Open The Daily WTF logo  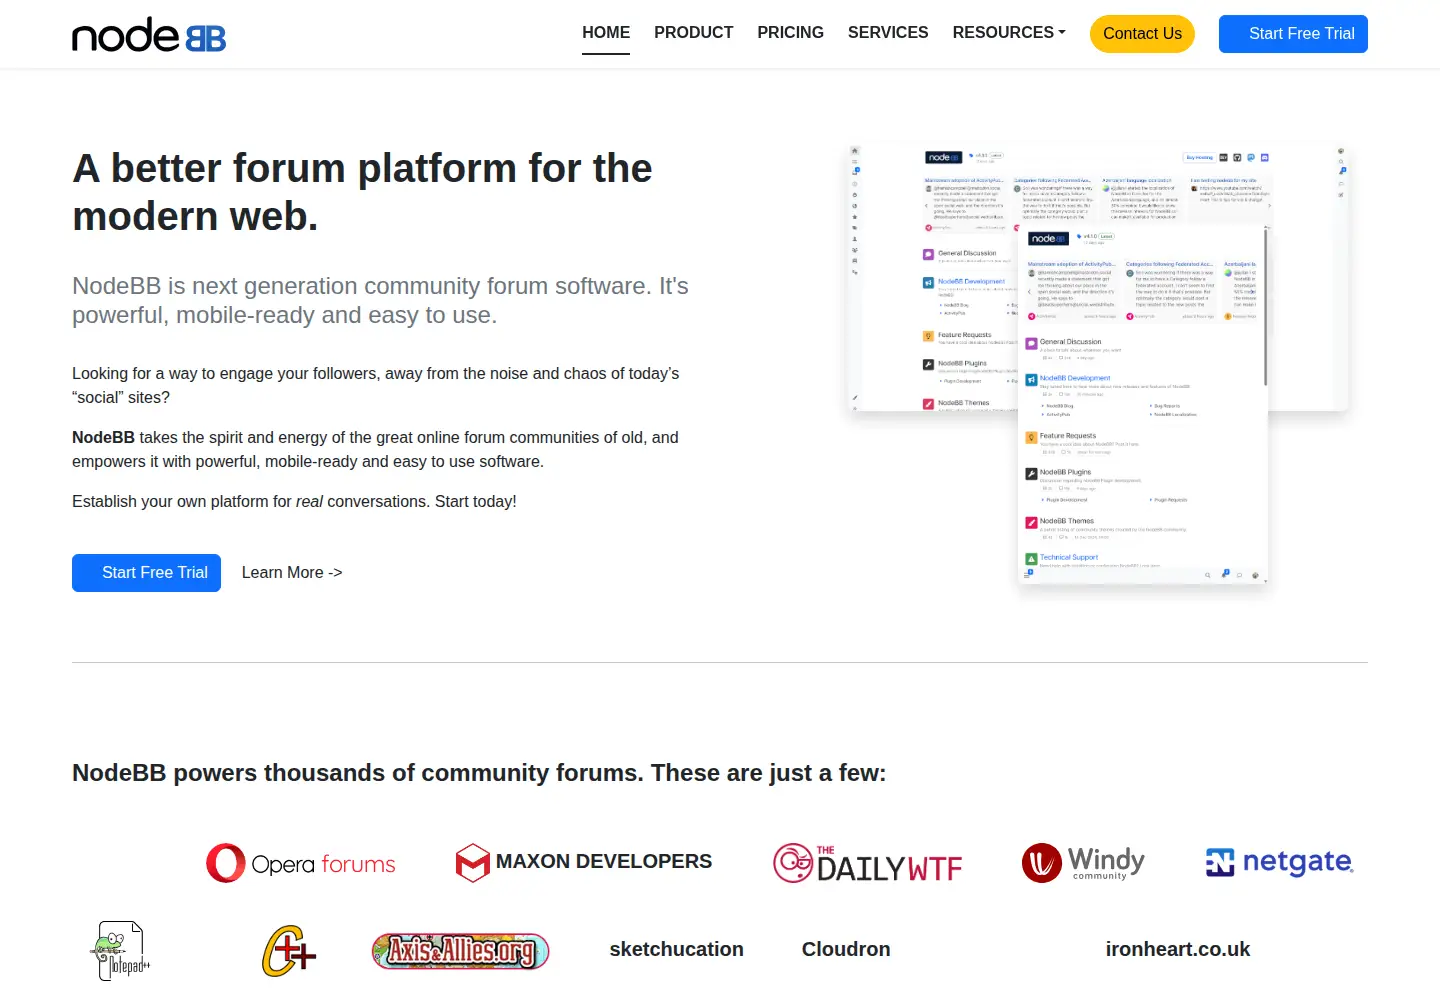868,863
